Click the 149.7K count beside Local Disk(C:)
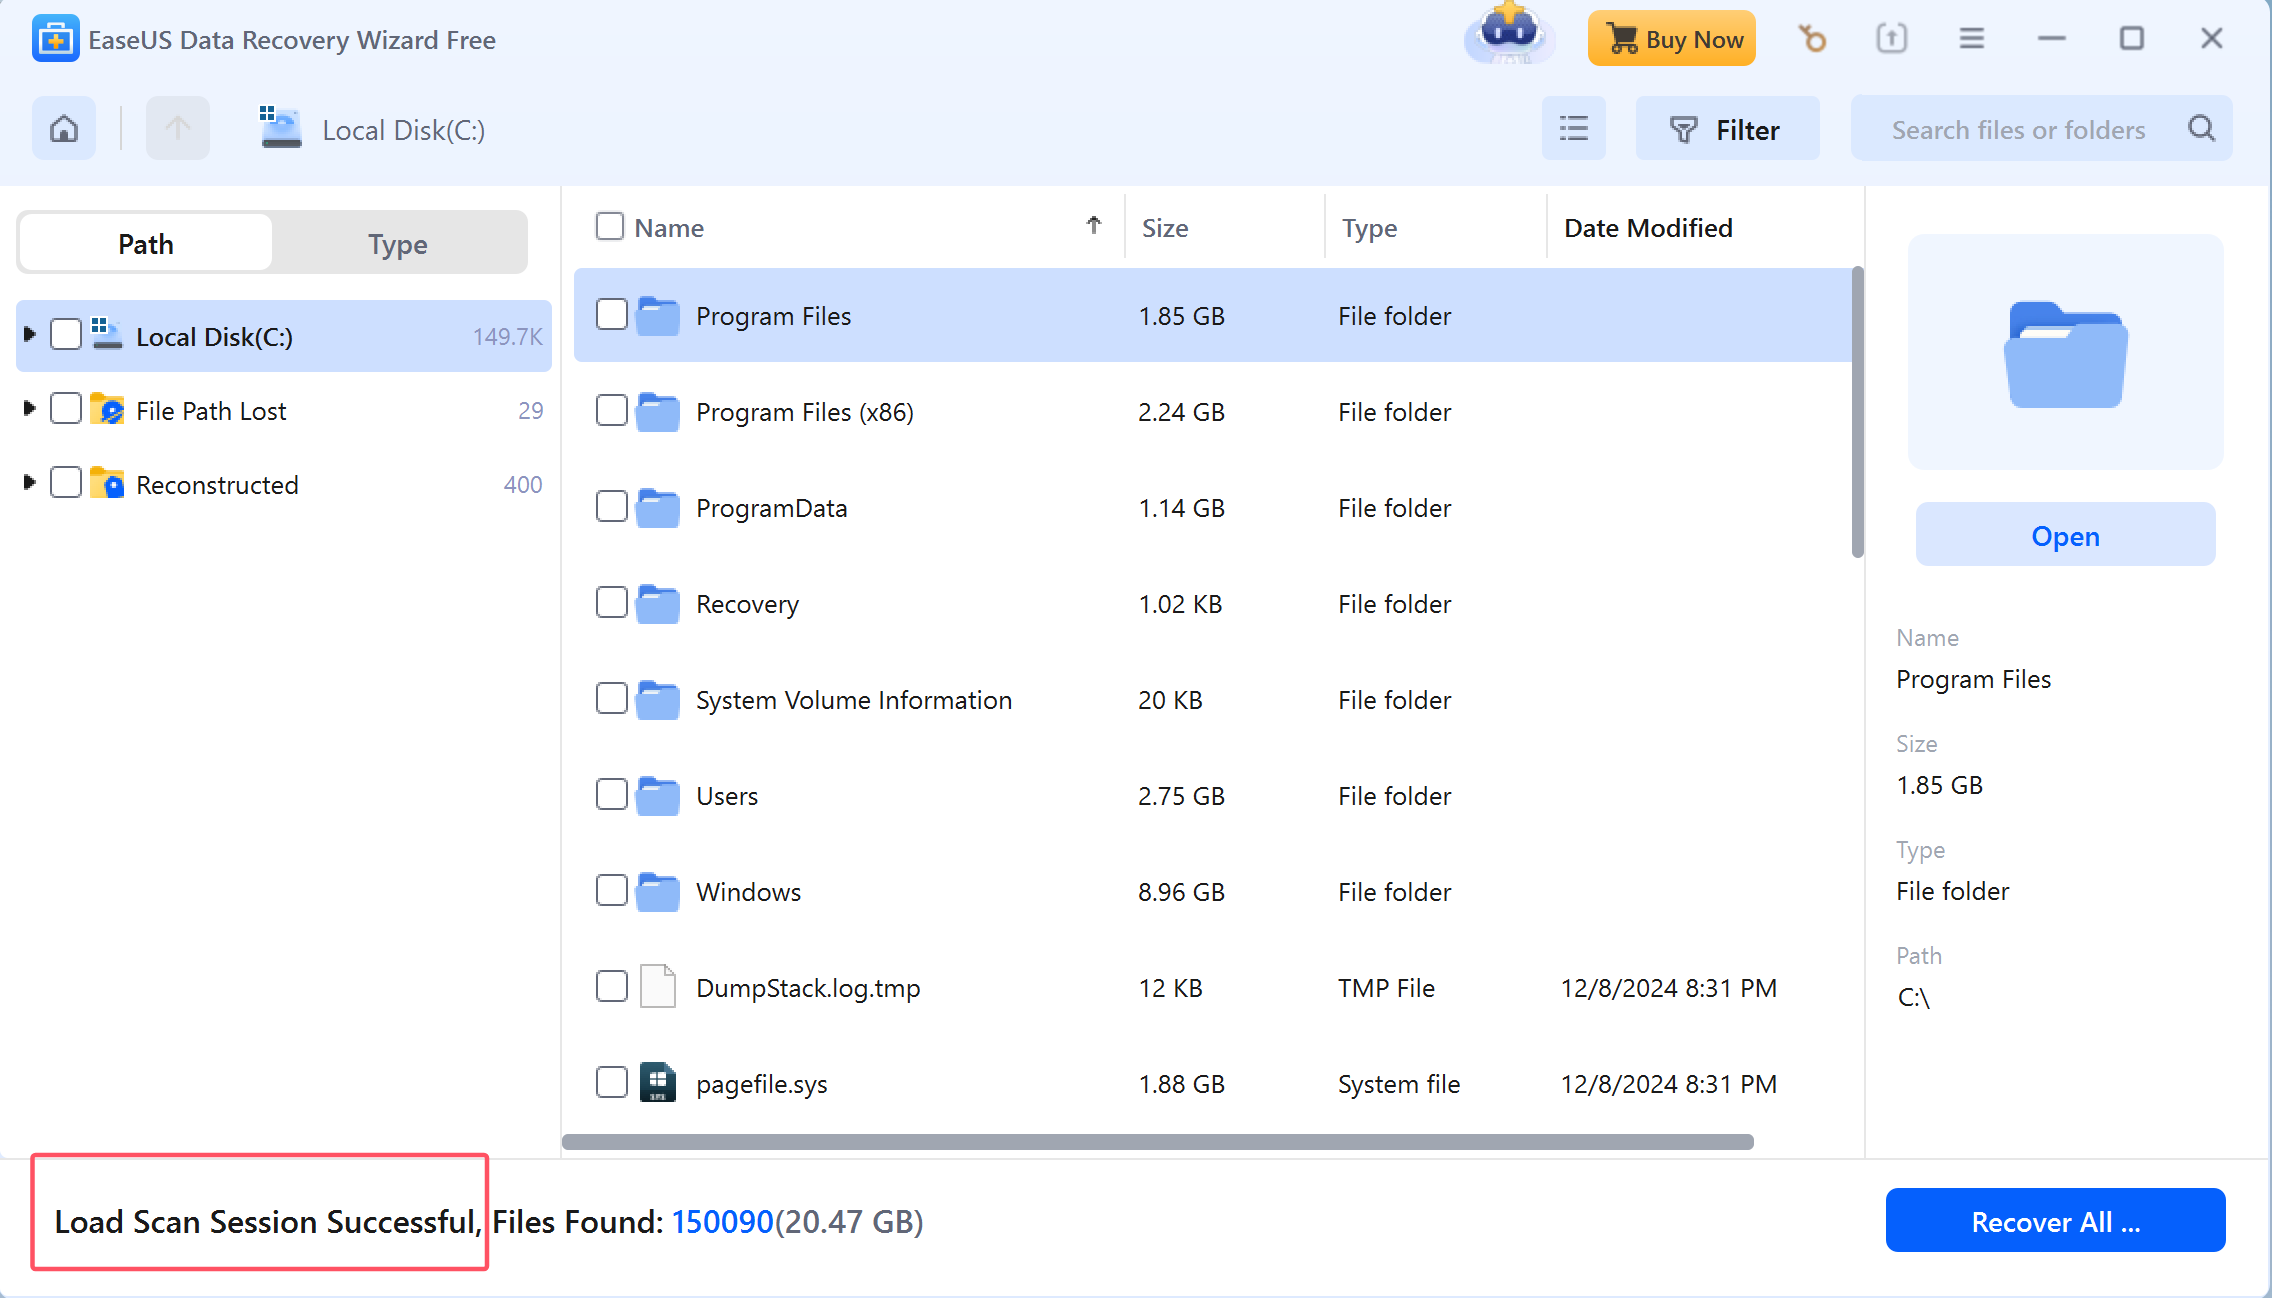 (508, 336)
